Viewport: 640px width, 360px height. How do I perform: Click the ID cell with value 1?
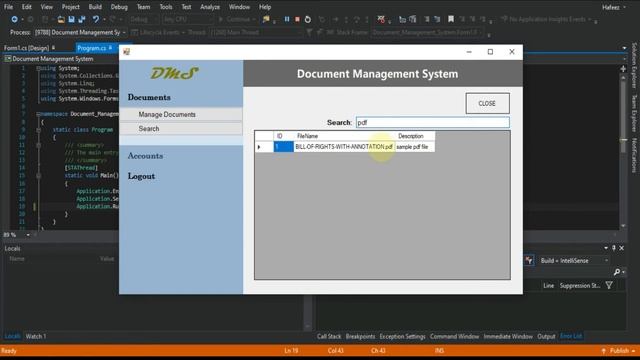(x=283, y=147)
